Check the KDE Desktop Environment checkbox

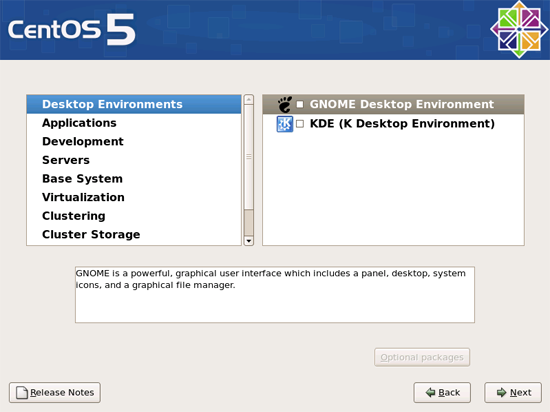(x=300, y=124)
